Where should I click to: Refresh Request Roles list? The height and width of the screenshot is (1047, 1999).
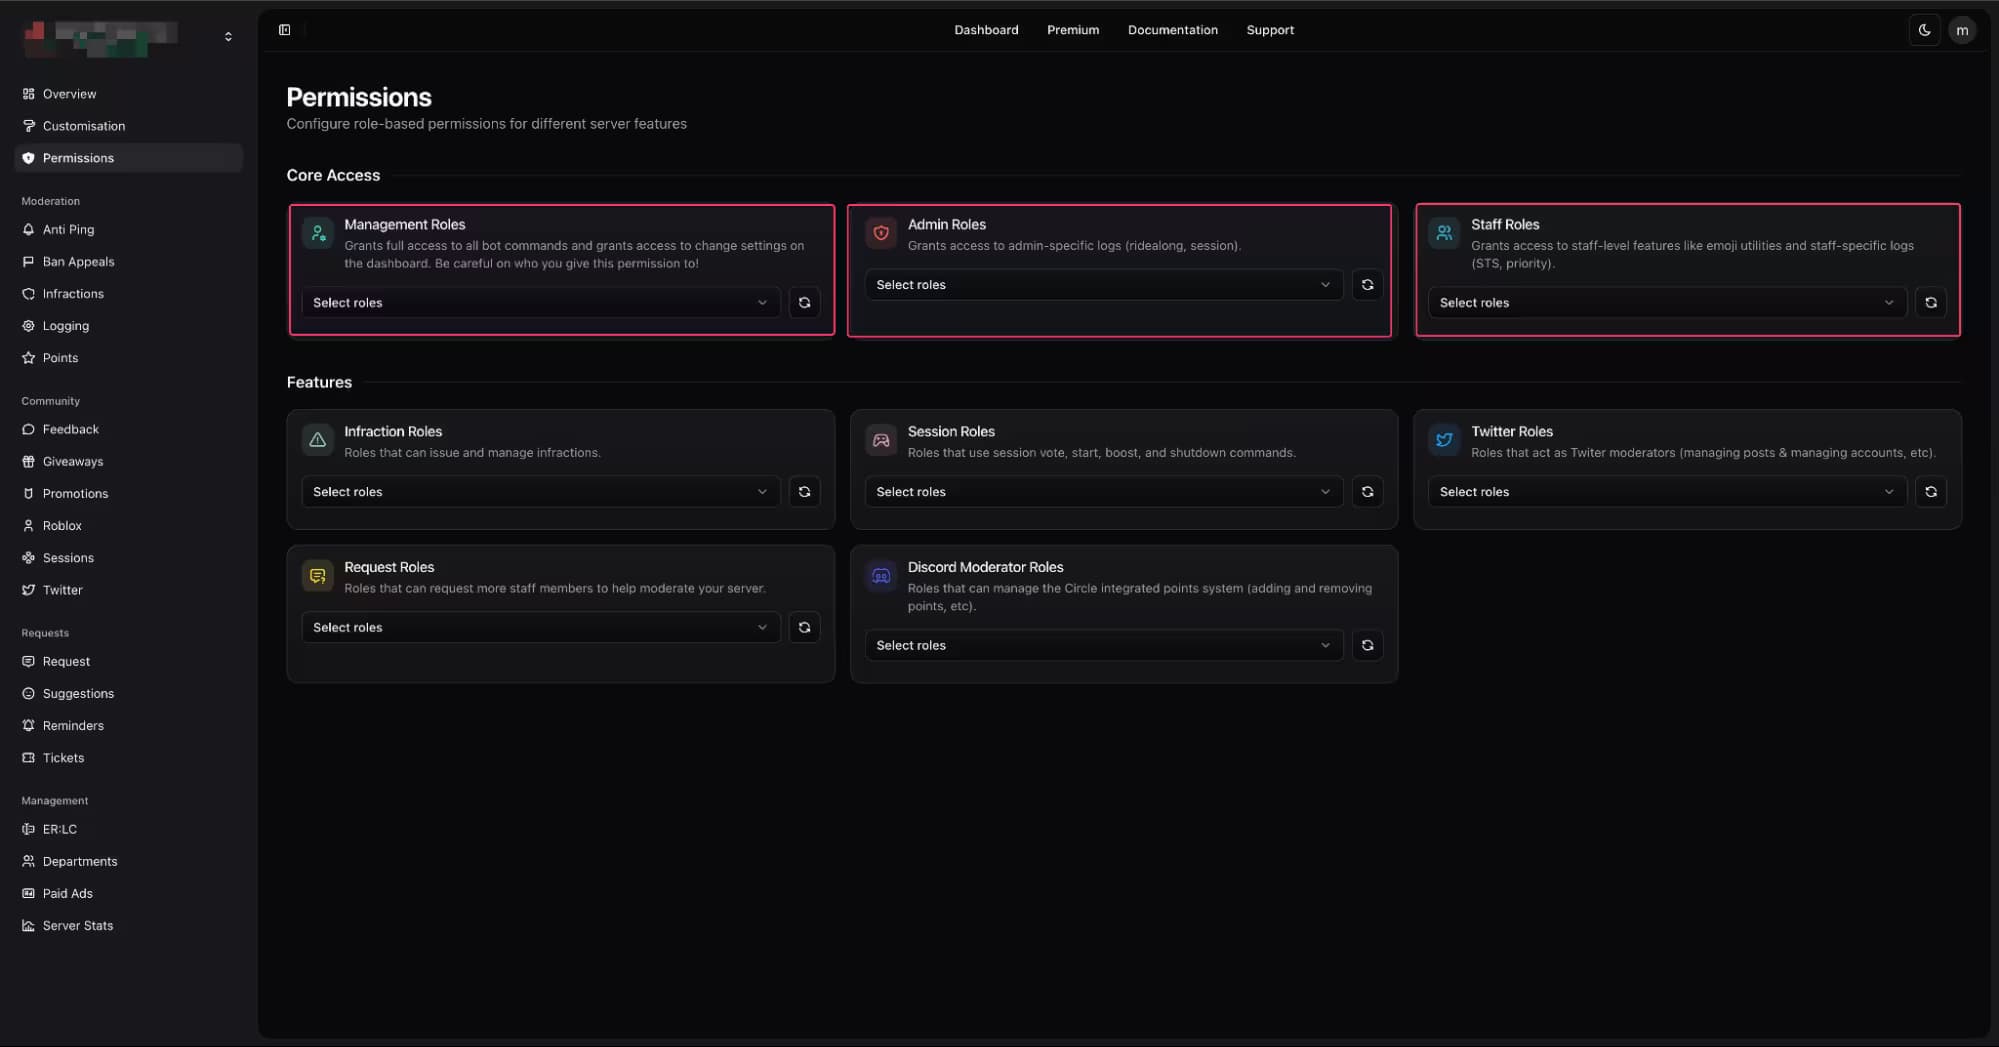(x=804, y=628)
